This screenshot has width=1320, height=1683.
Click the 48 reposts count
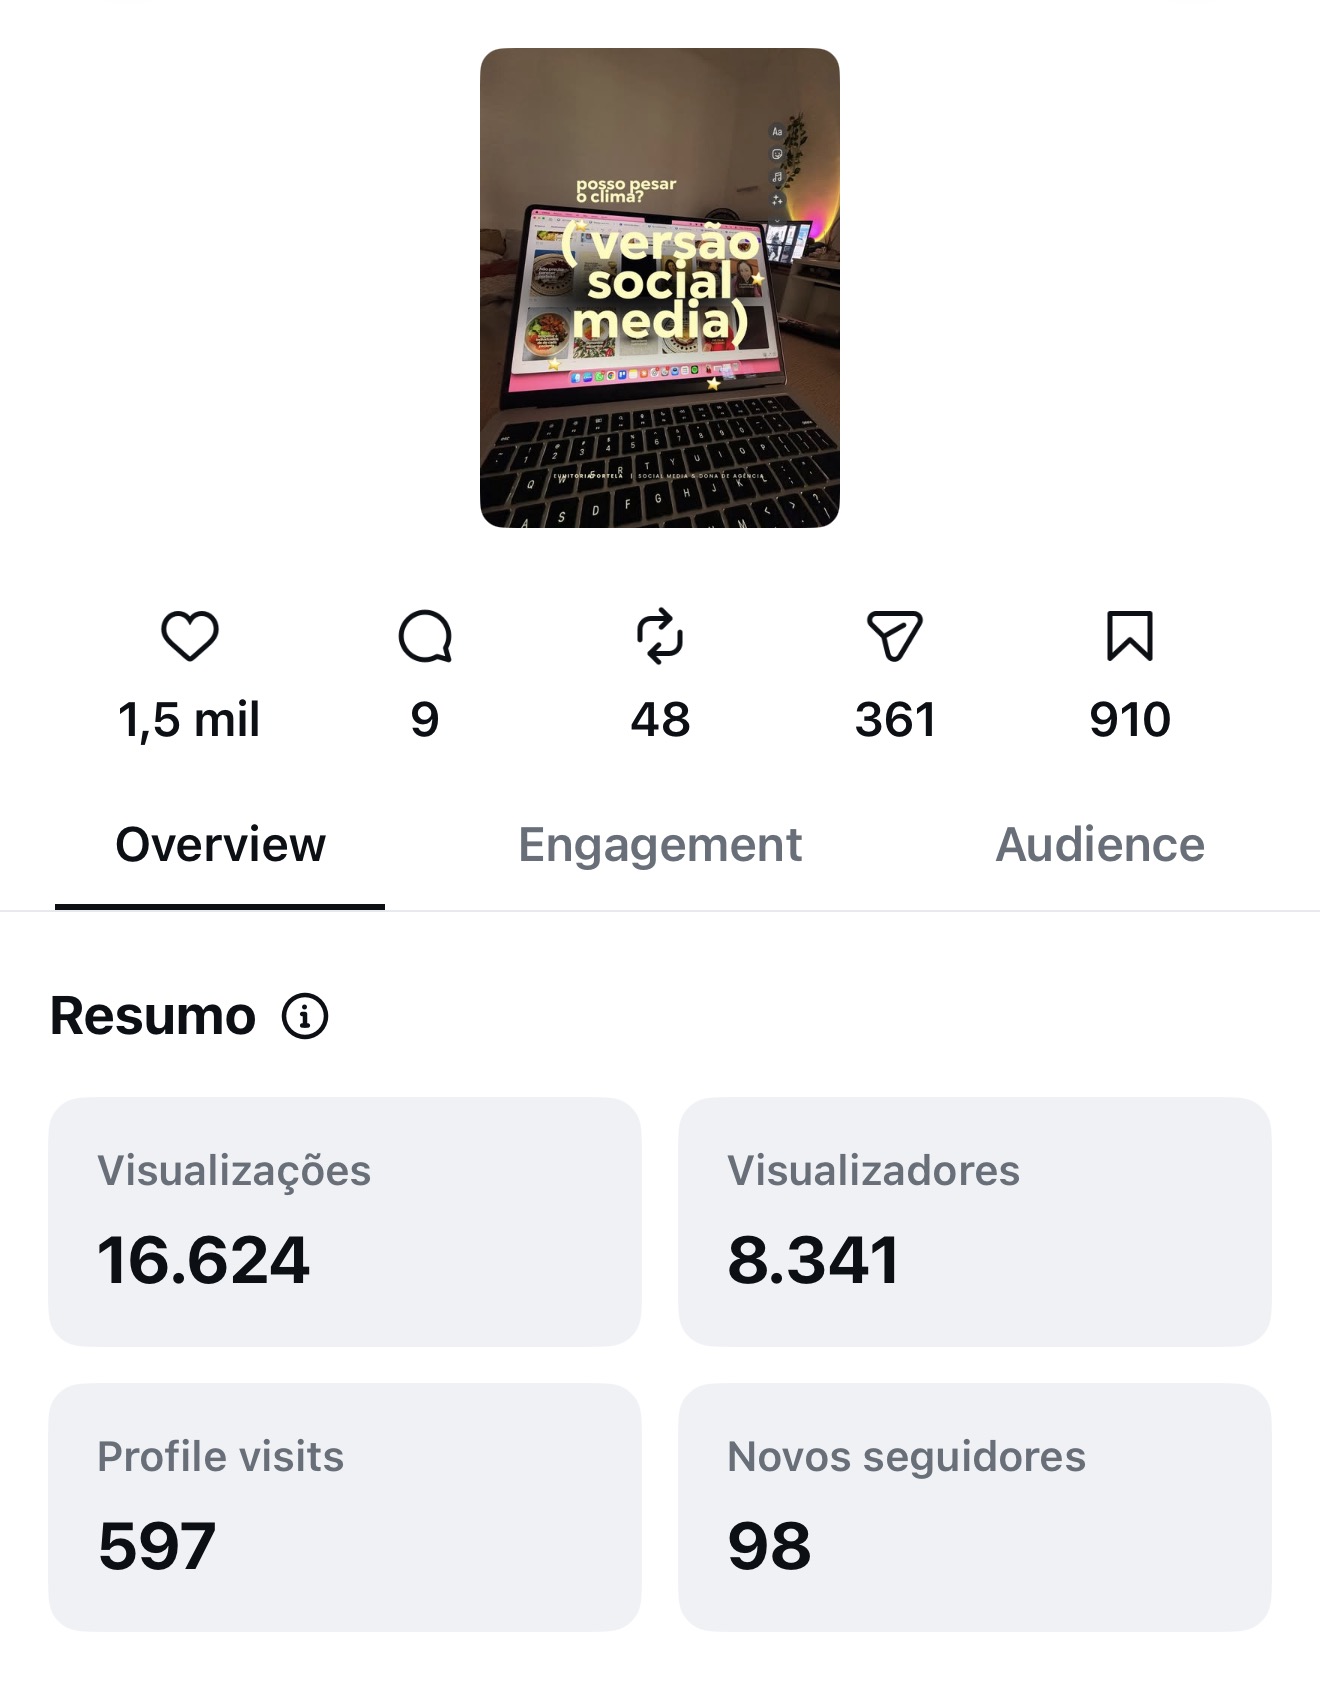(x=660, y=720)
